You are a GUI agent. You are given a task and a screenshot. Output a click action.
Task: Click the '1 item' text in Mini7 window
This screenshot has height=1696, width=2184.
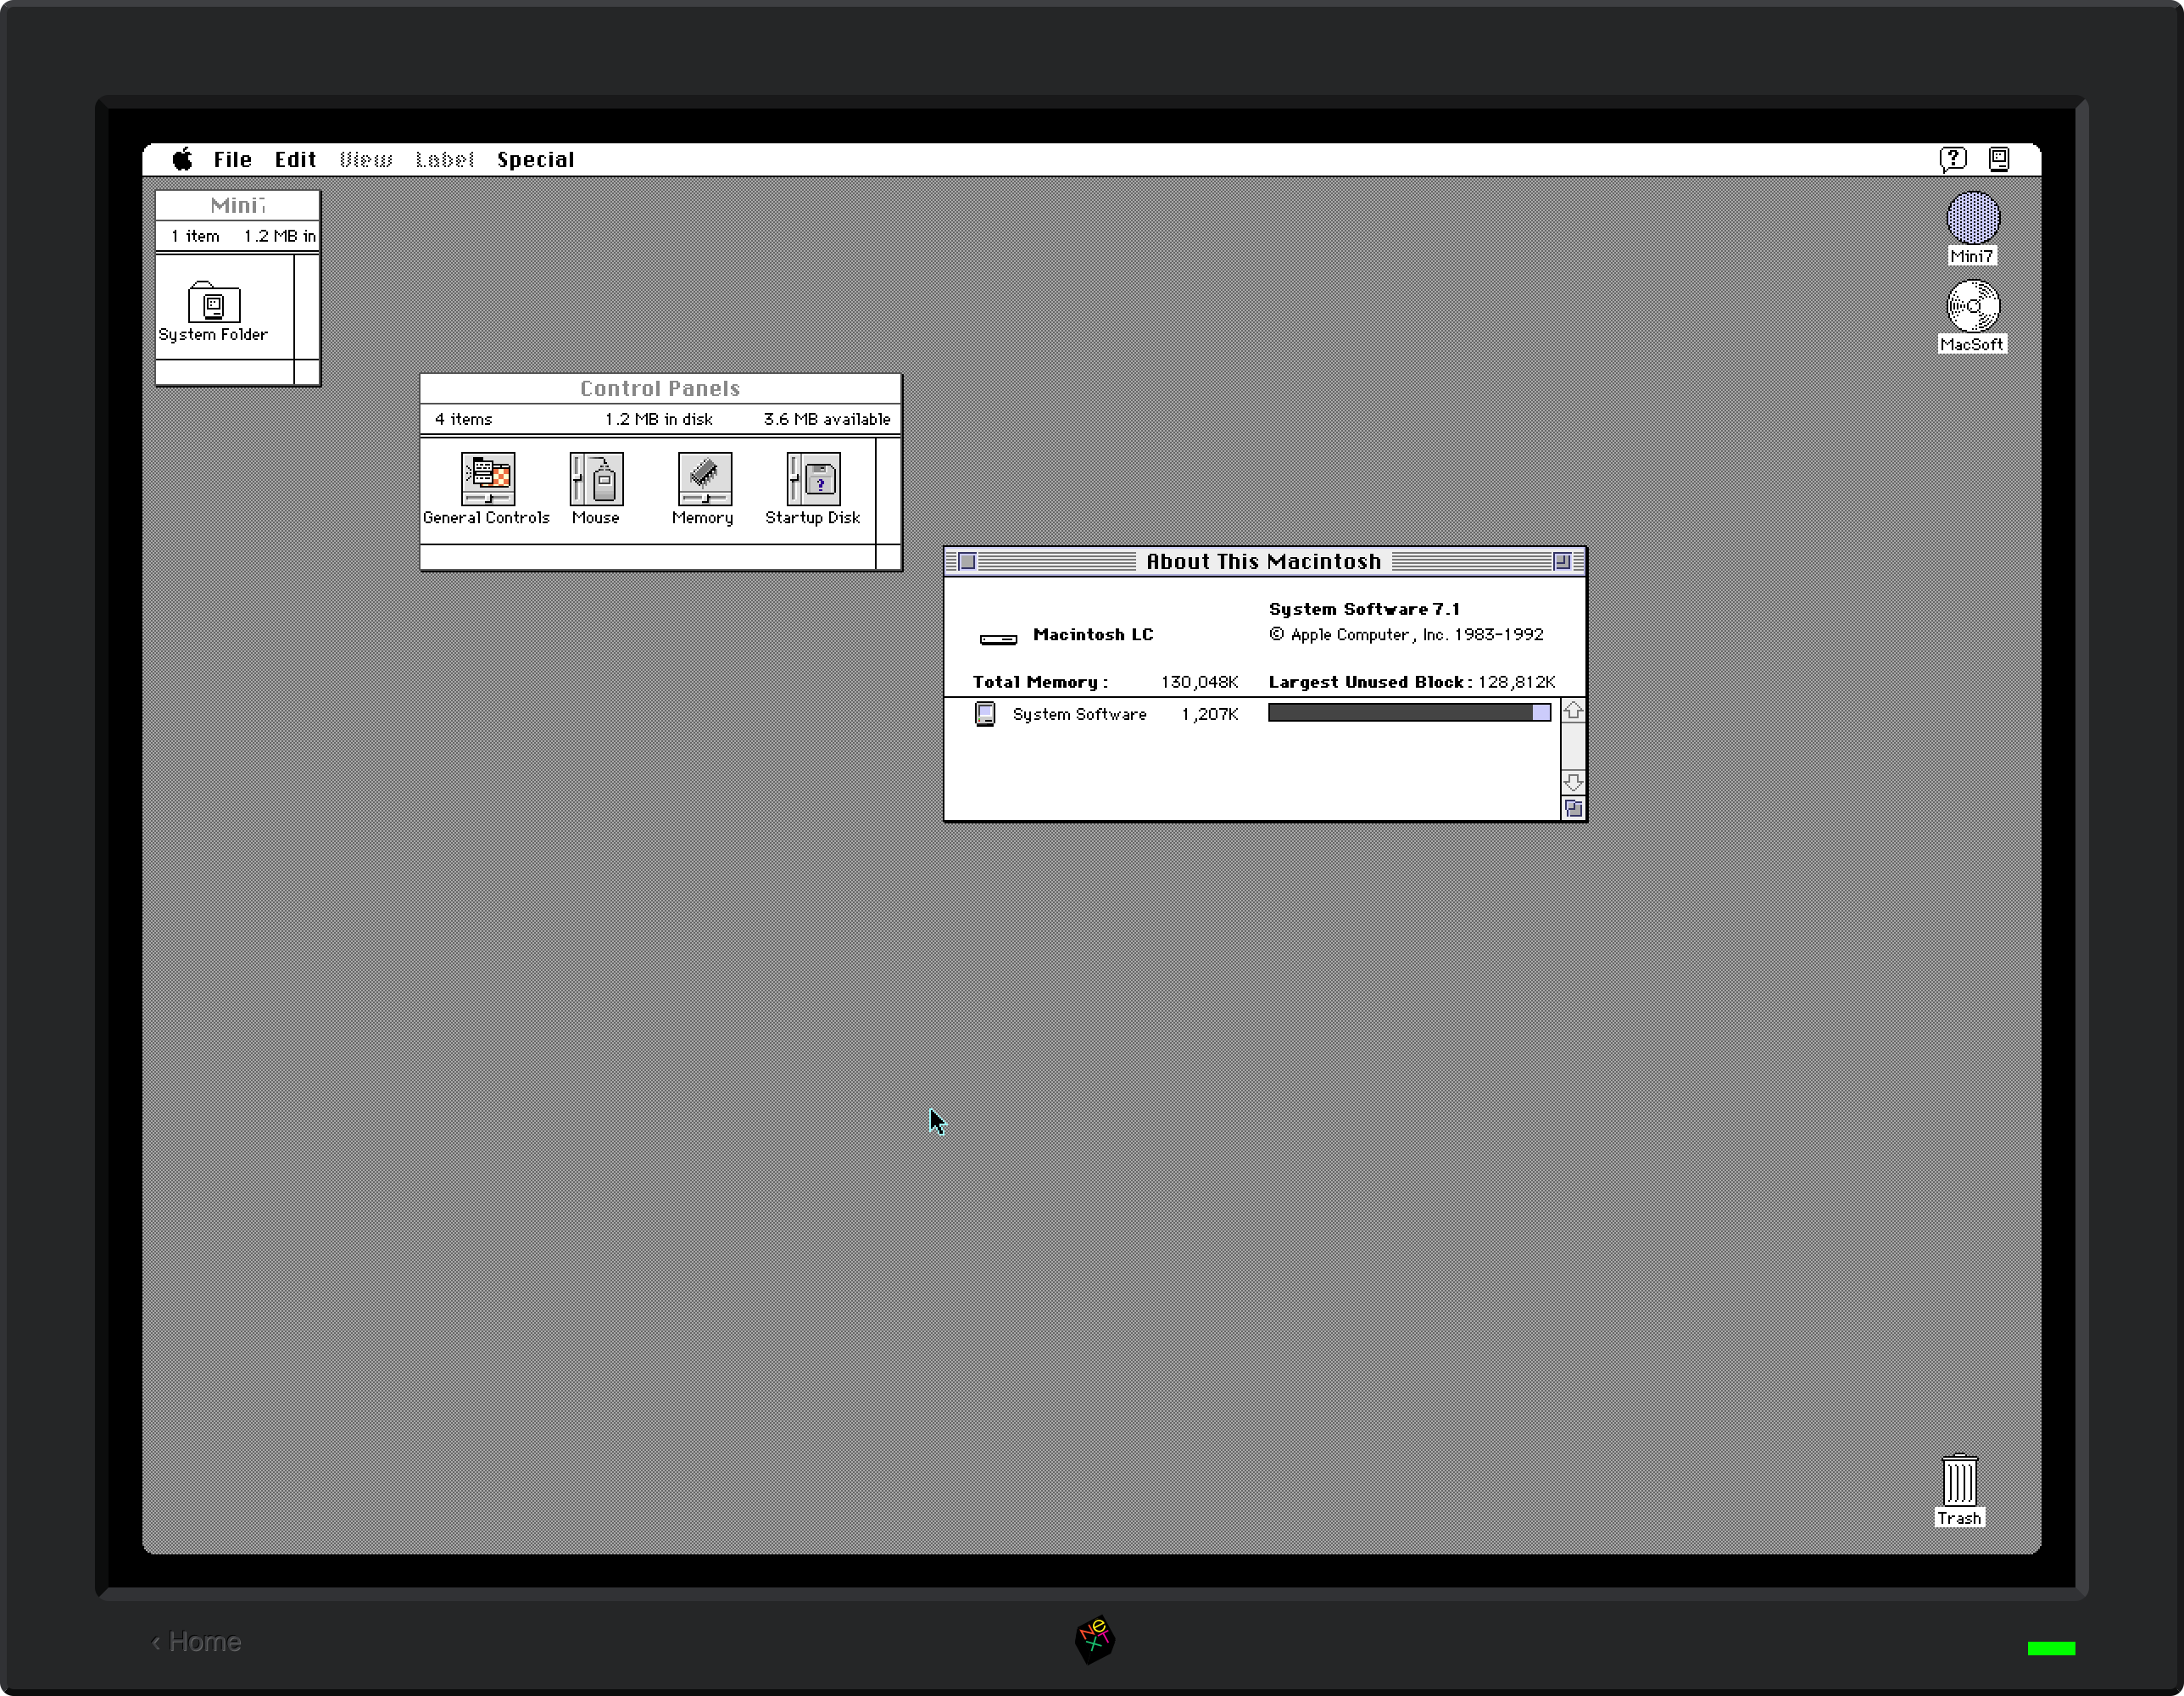[195, 236]
